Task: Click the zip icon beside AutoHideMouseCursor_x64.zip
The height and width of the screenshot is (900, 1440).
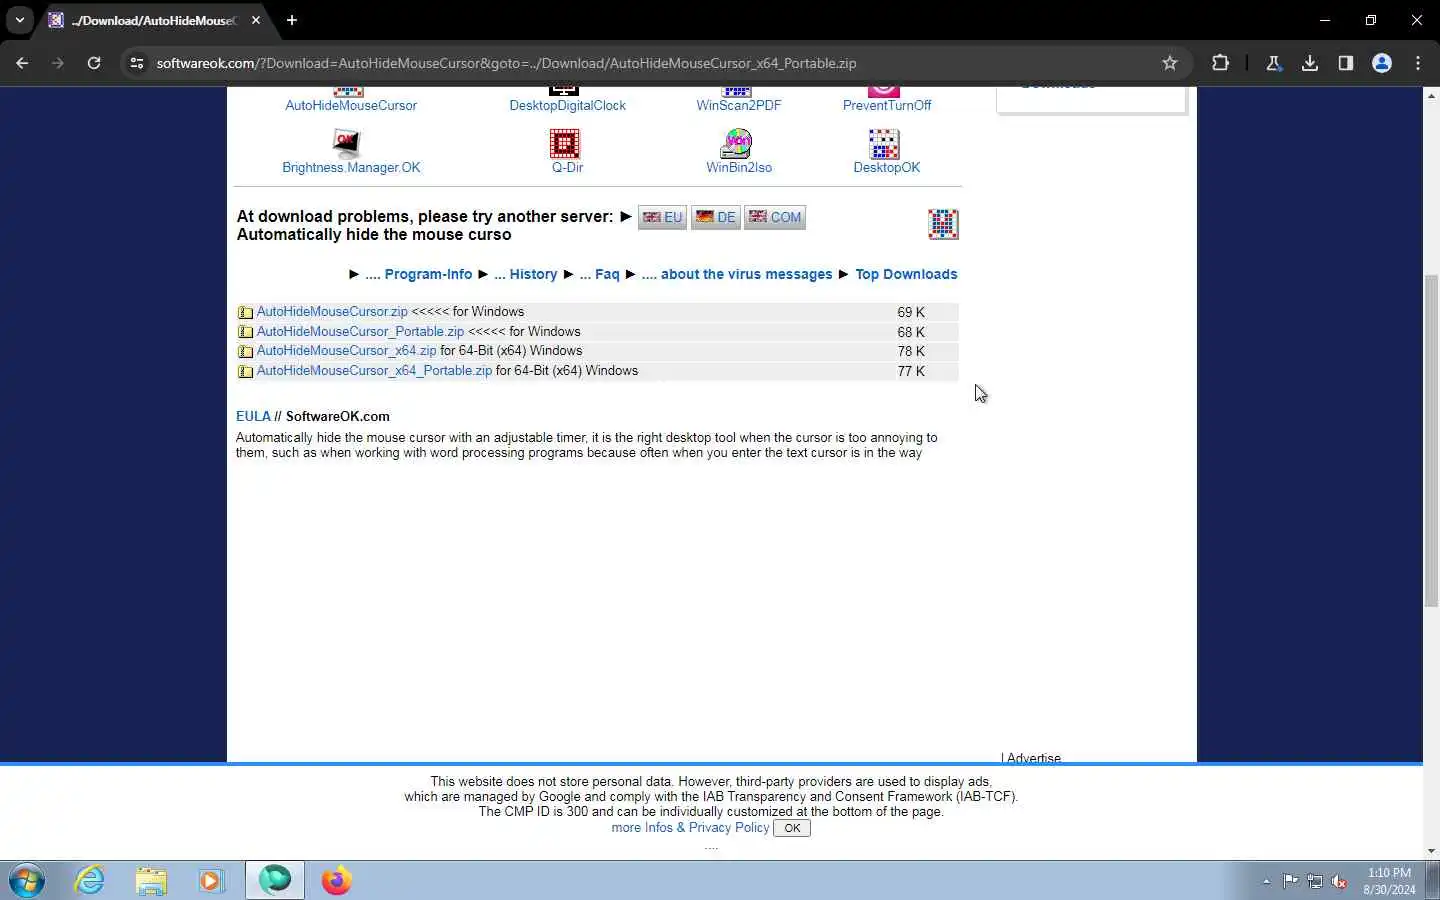Action: [x=245, y=351]
